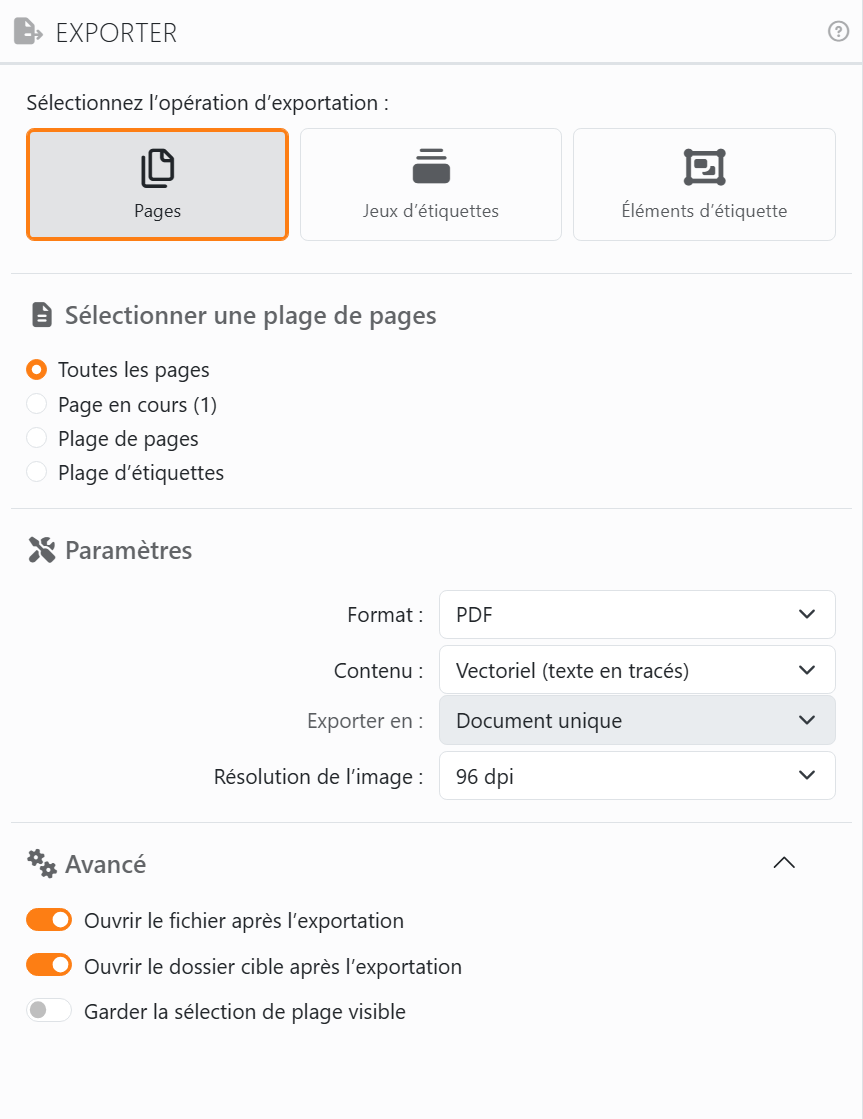
Task: Collapse the Avancé section with chevron
Action: pyautogui.click(x=784, y=863)
